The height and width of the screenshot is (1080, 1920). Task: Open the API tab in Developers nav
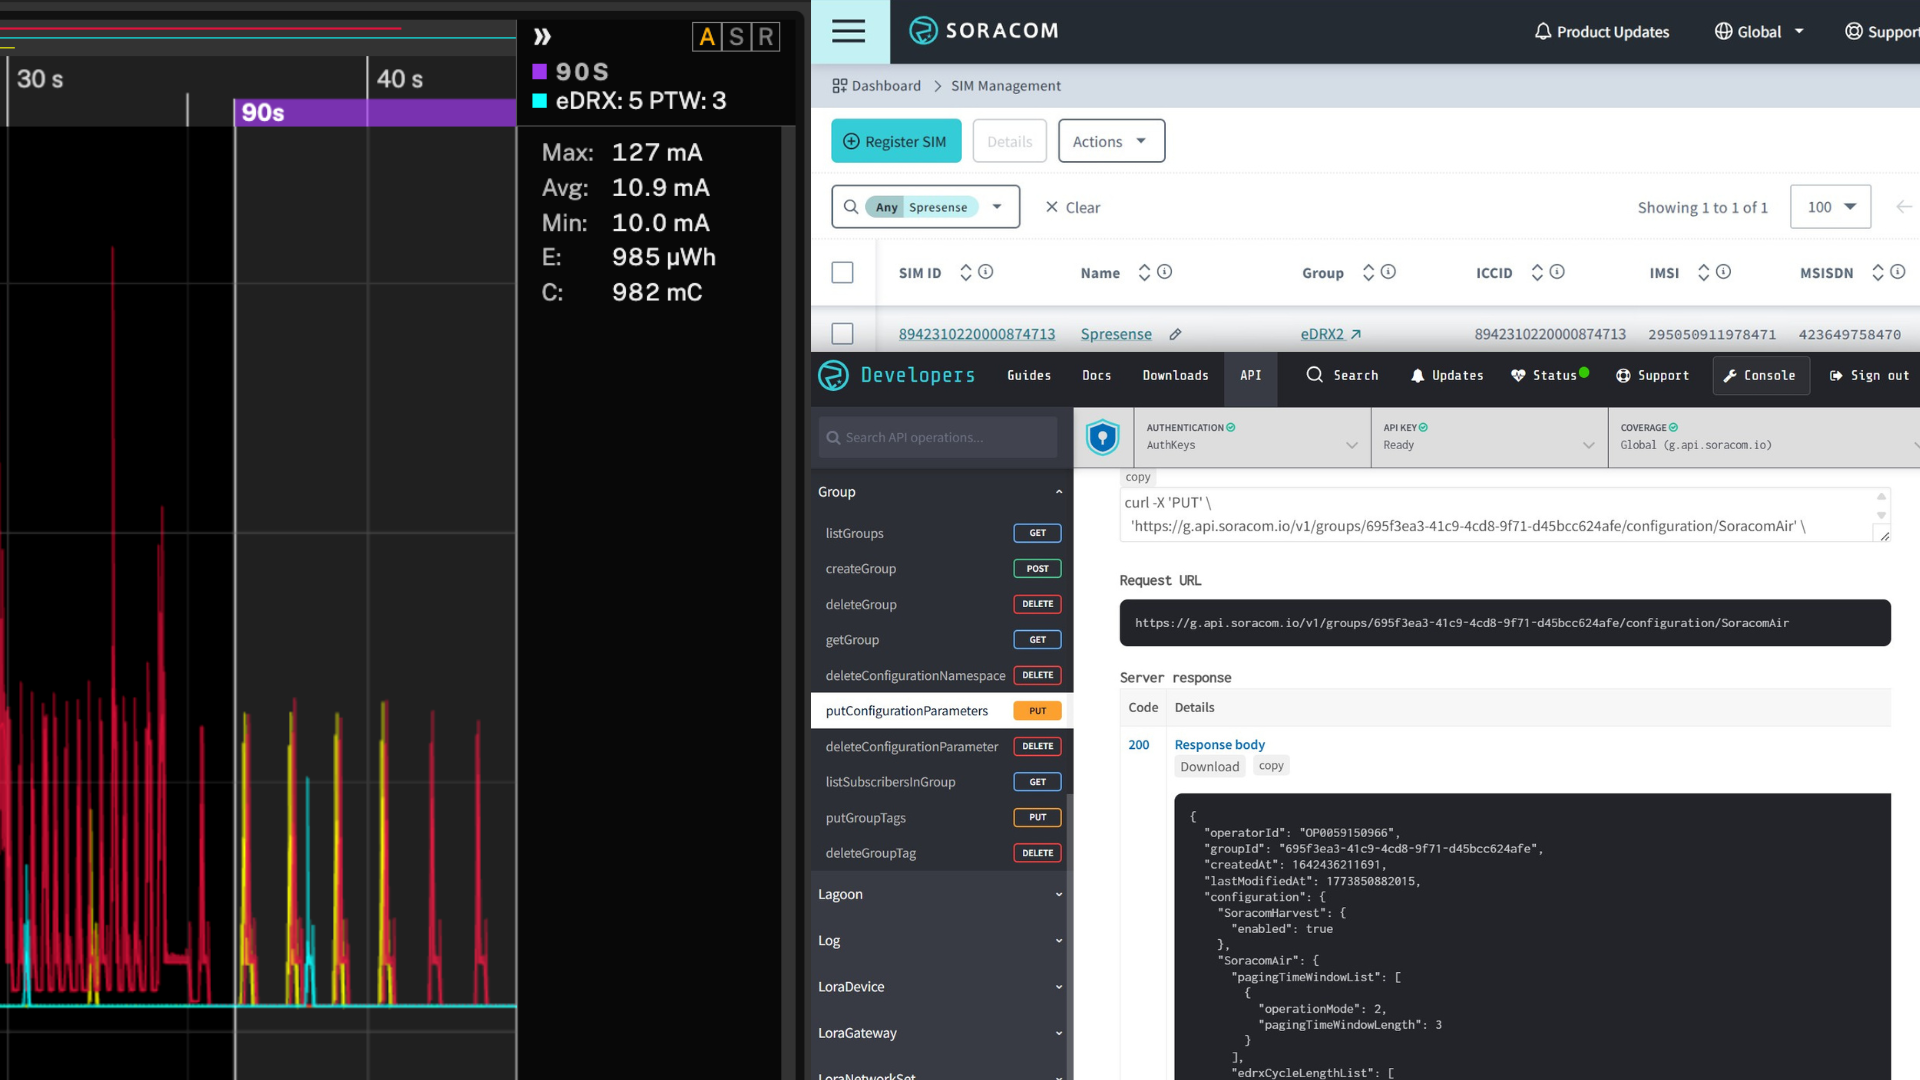[x=1250, y=375]
